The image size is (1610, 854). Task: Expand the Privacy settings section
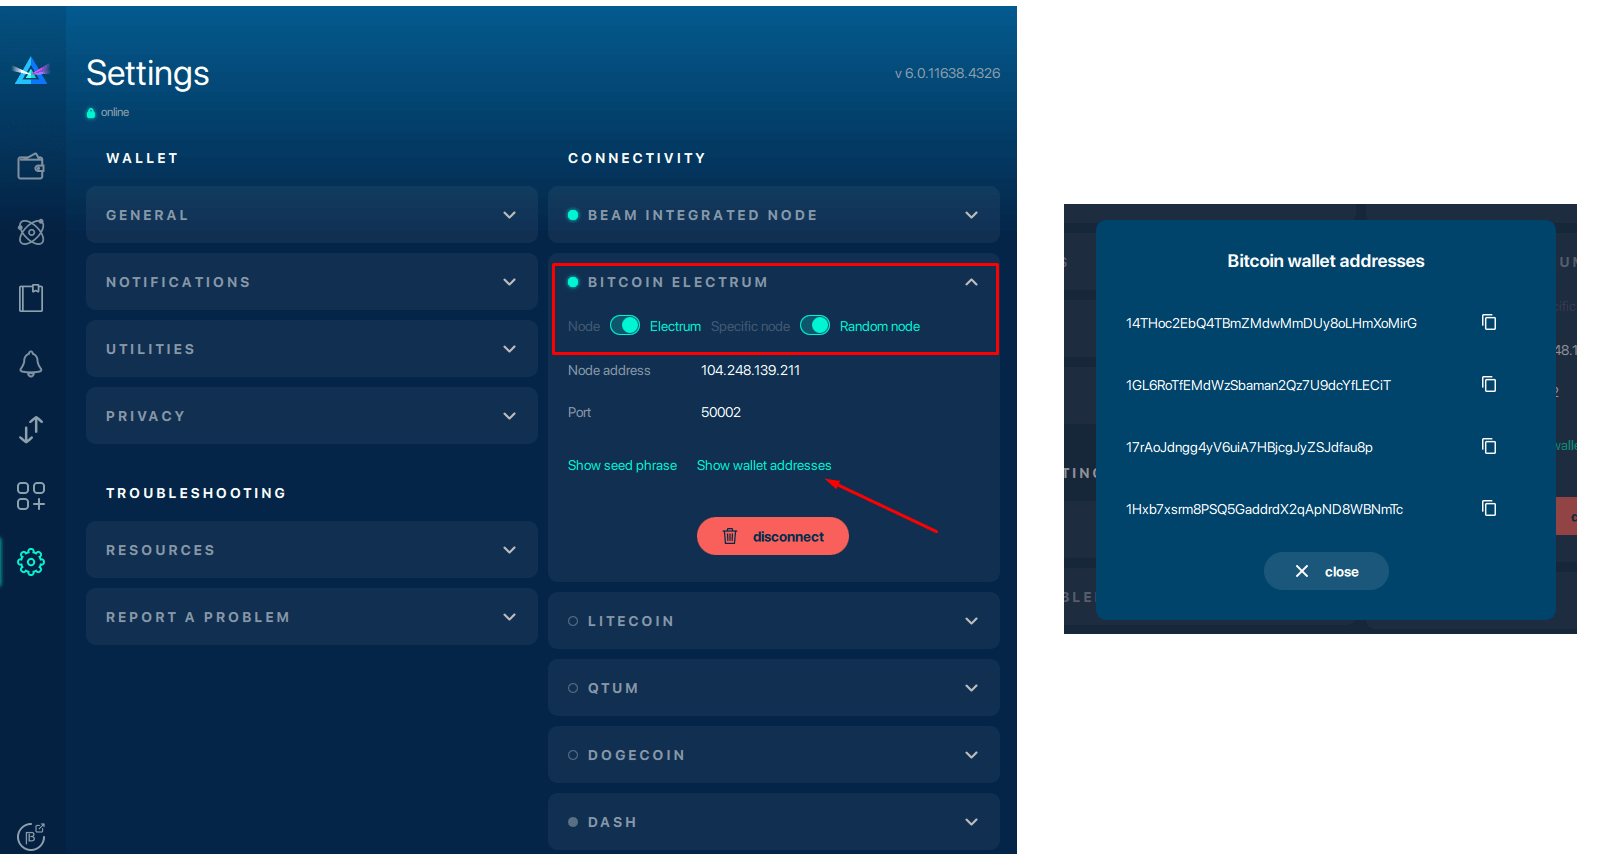311,416
